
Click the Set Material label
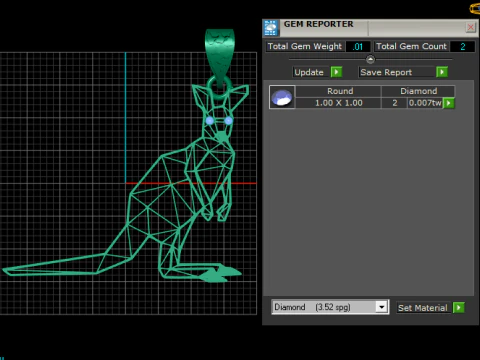click(423, 308)
